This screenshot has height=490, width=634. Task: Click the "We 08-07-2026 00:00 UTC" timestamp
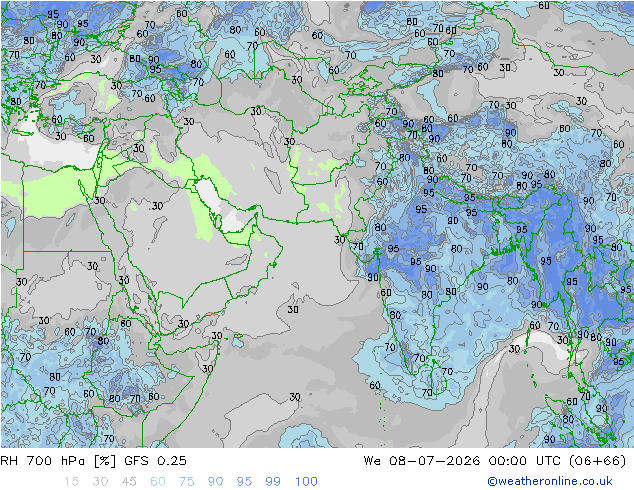pos(463,461)
